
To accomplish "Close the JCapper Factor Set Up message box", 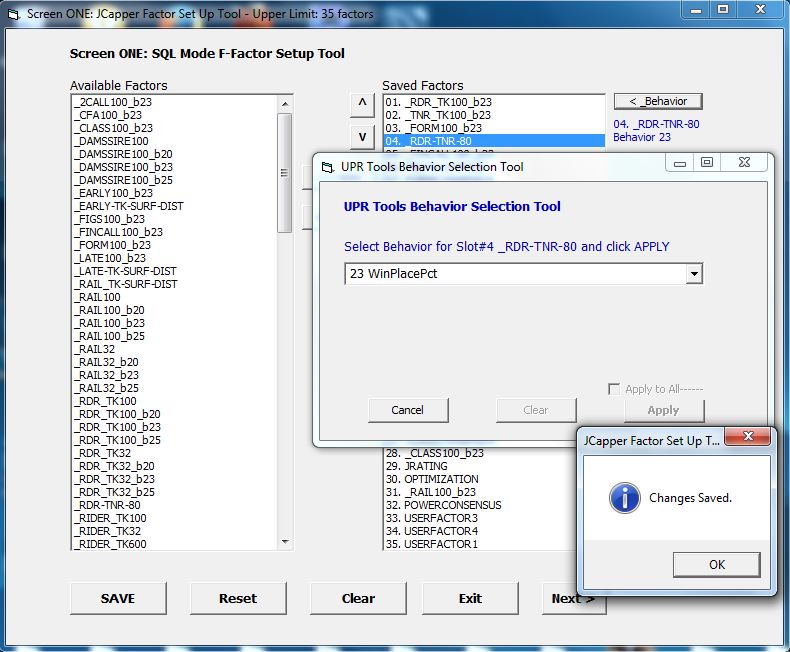I will 748,436.
